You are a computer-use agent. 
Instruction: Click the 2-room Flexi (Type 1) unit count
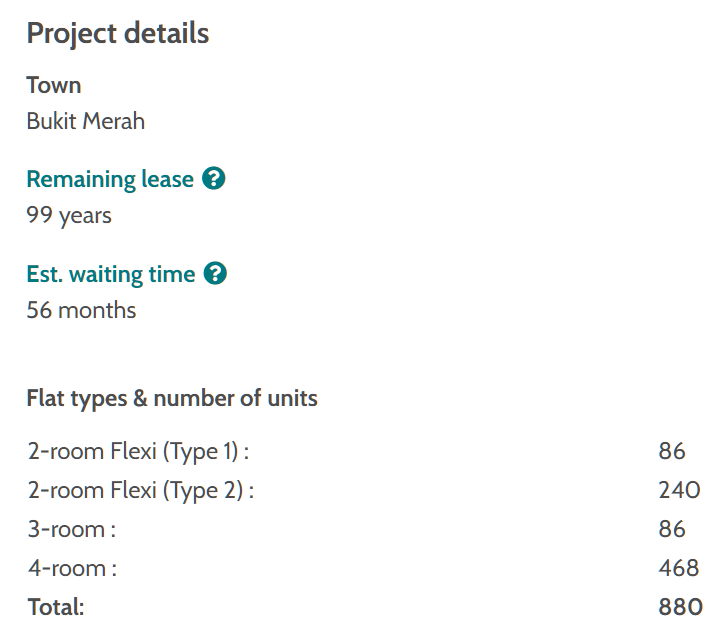tap(672, 451)
